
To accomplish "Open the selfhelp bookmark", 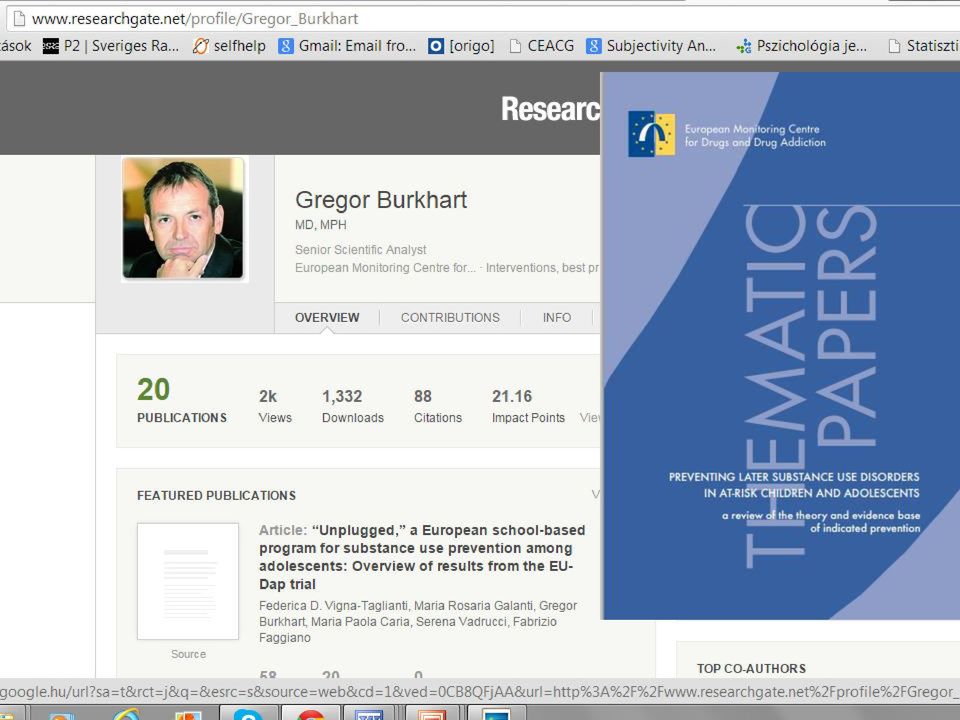I will (229, 46).
